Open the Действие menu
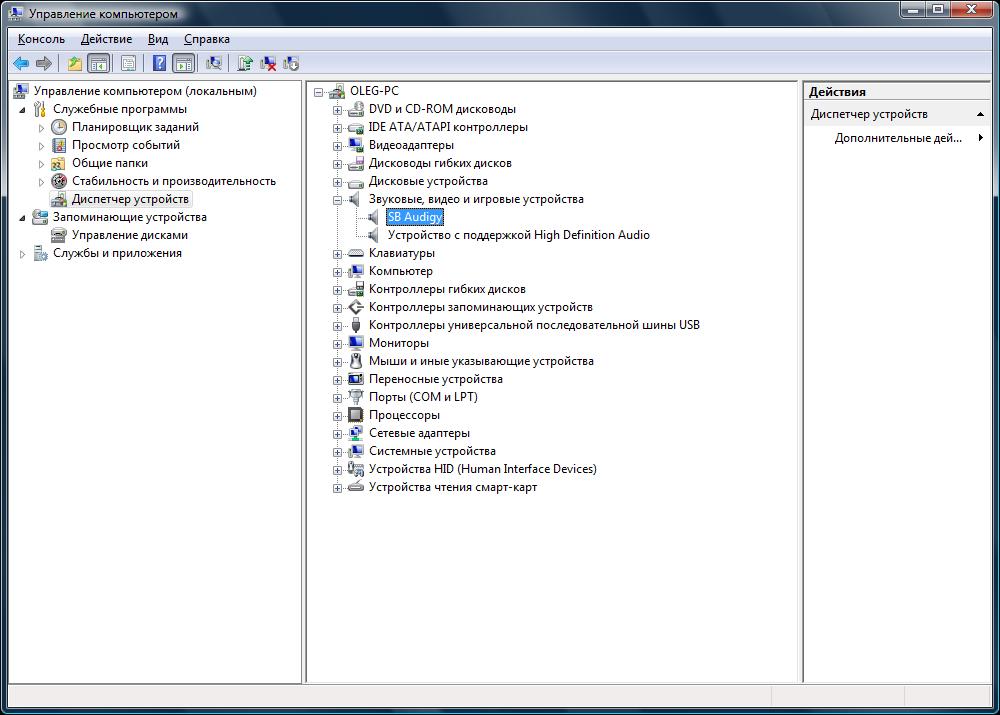This screenshot has width=1000, height=715. pyautogui.click(x=106, y=39)
